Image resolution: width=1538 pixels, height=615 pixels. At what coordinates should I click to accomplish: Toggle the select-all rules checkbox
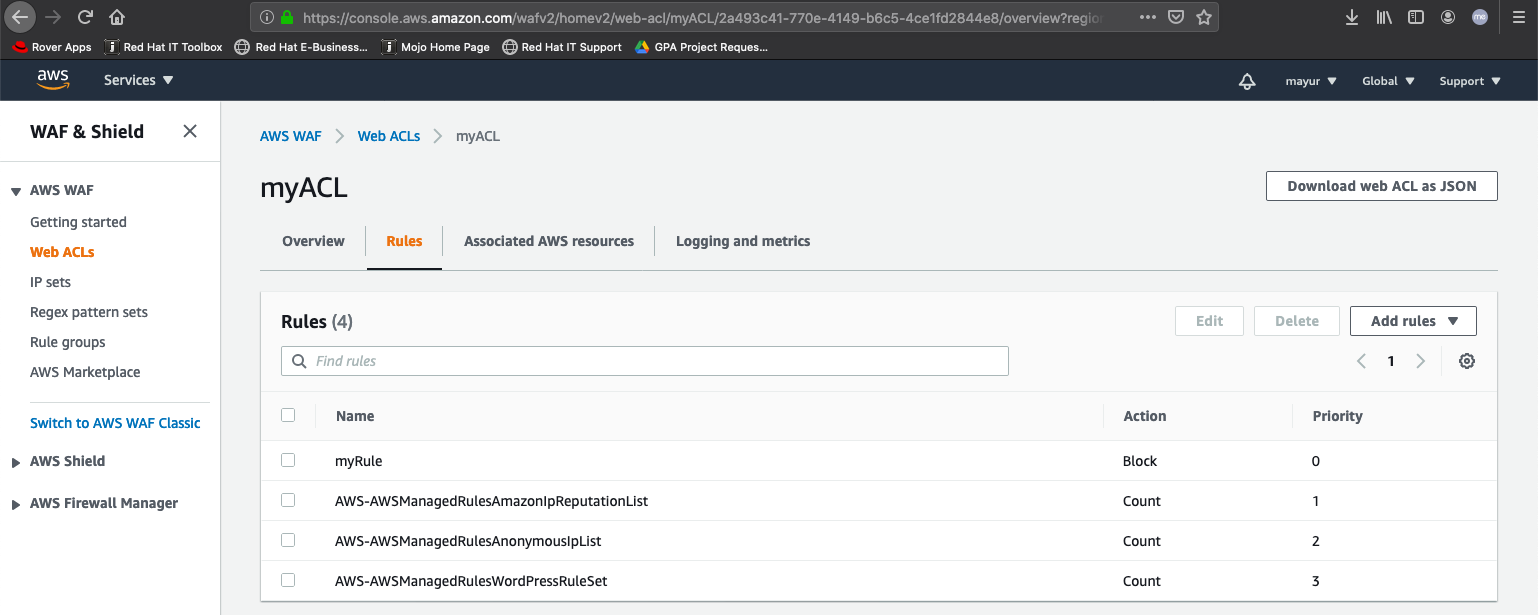(x=288, y=415)
